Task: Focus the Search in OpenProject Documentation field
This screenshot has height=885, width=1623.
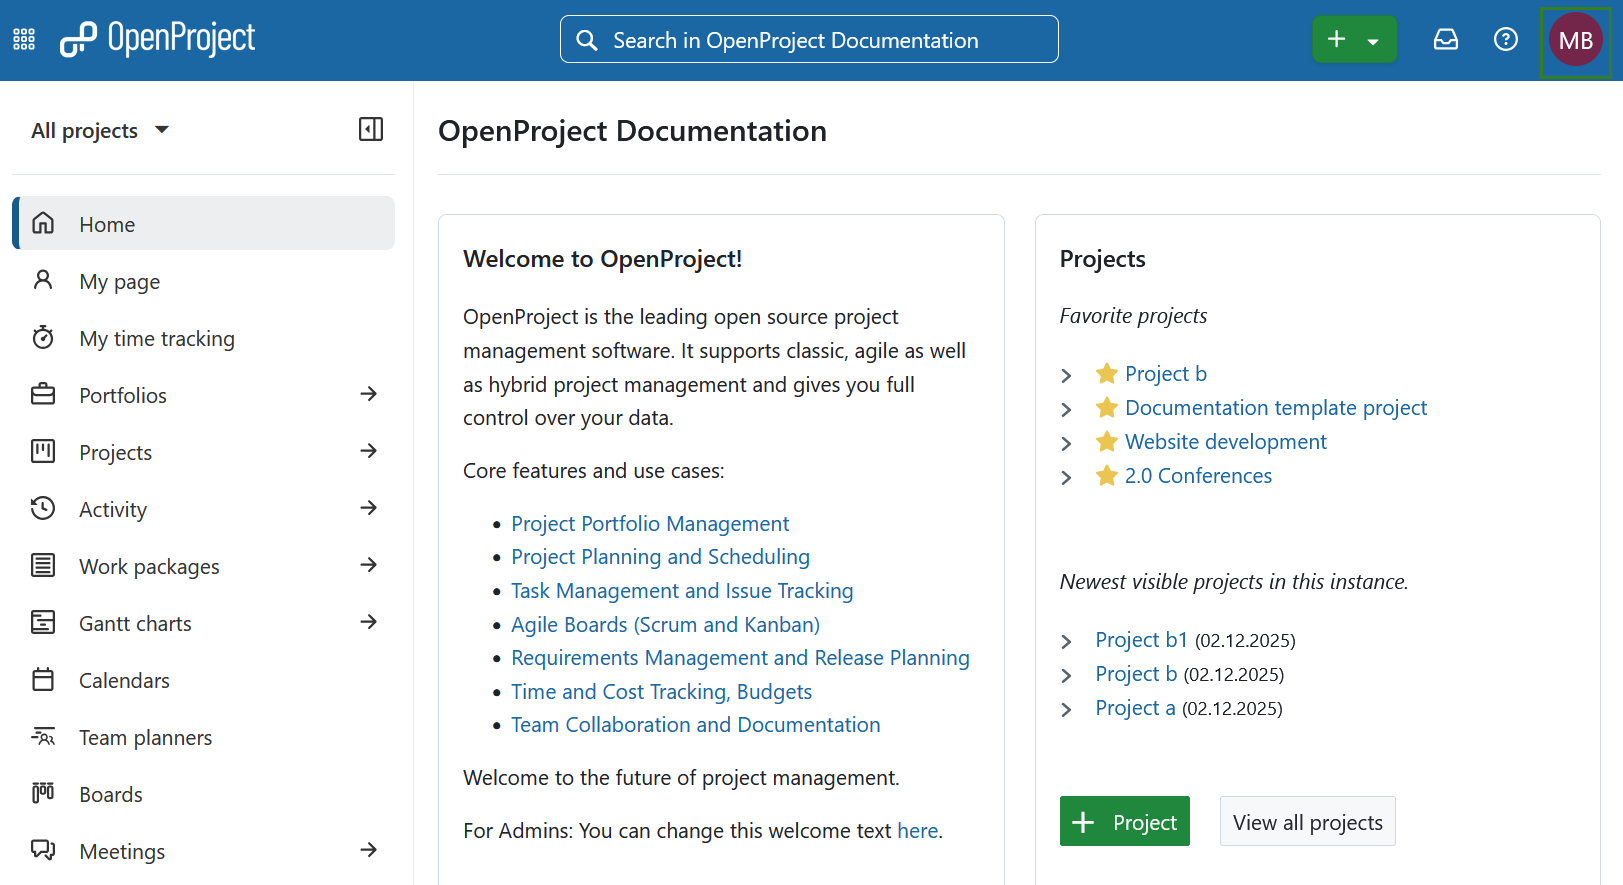Action: click(x=809, y=39)
